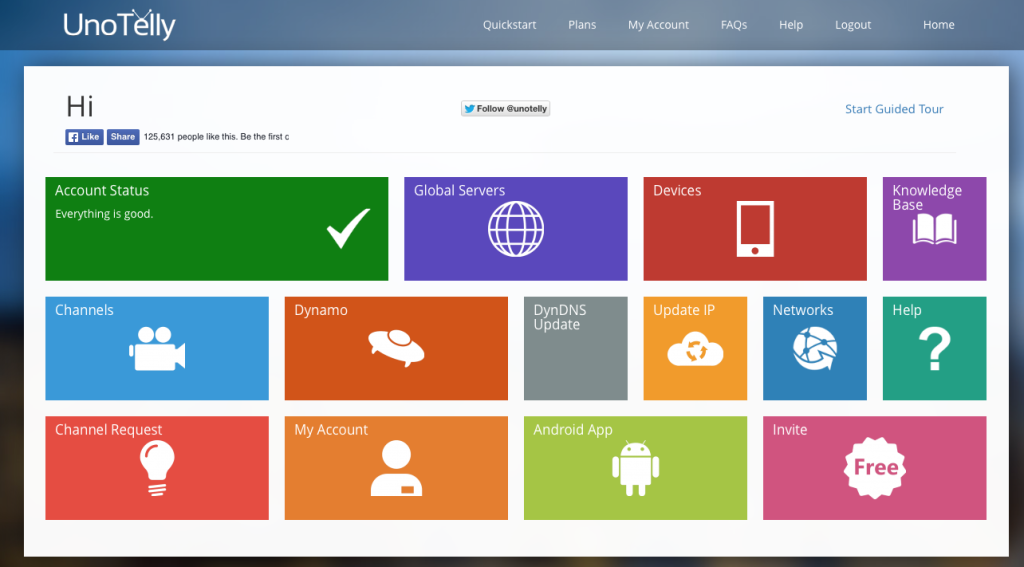Go to Home in the top navigation
The width and height of the screenshot is (1024, 567).
pyautogui.click(x=938, y=25)
